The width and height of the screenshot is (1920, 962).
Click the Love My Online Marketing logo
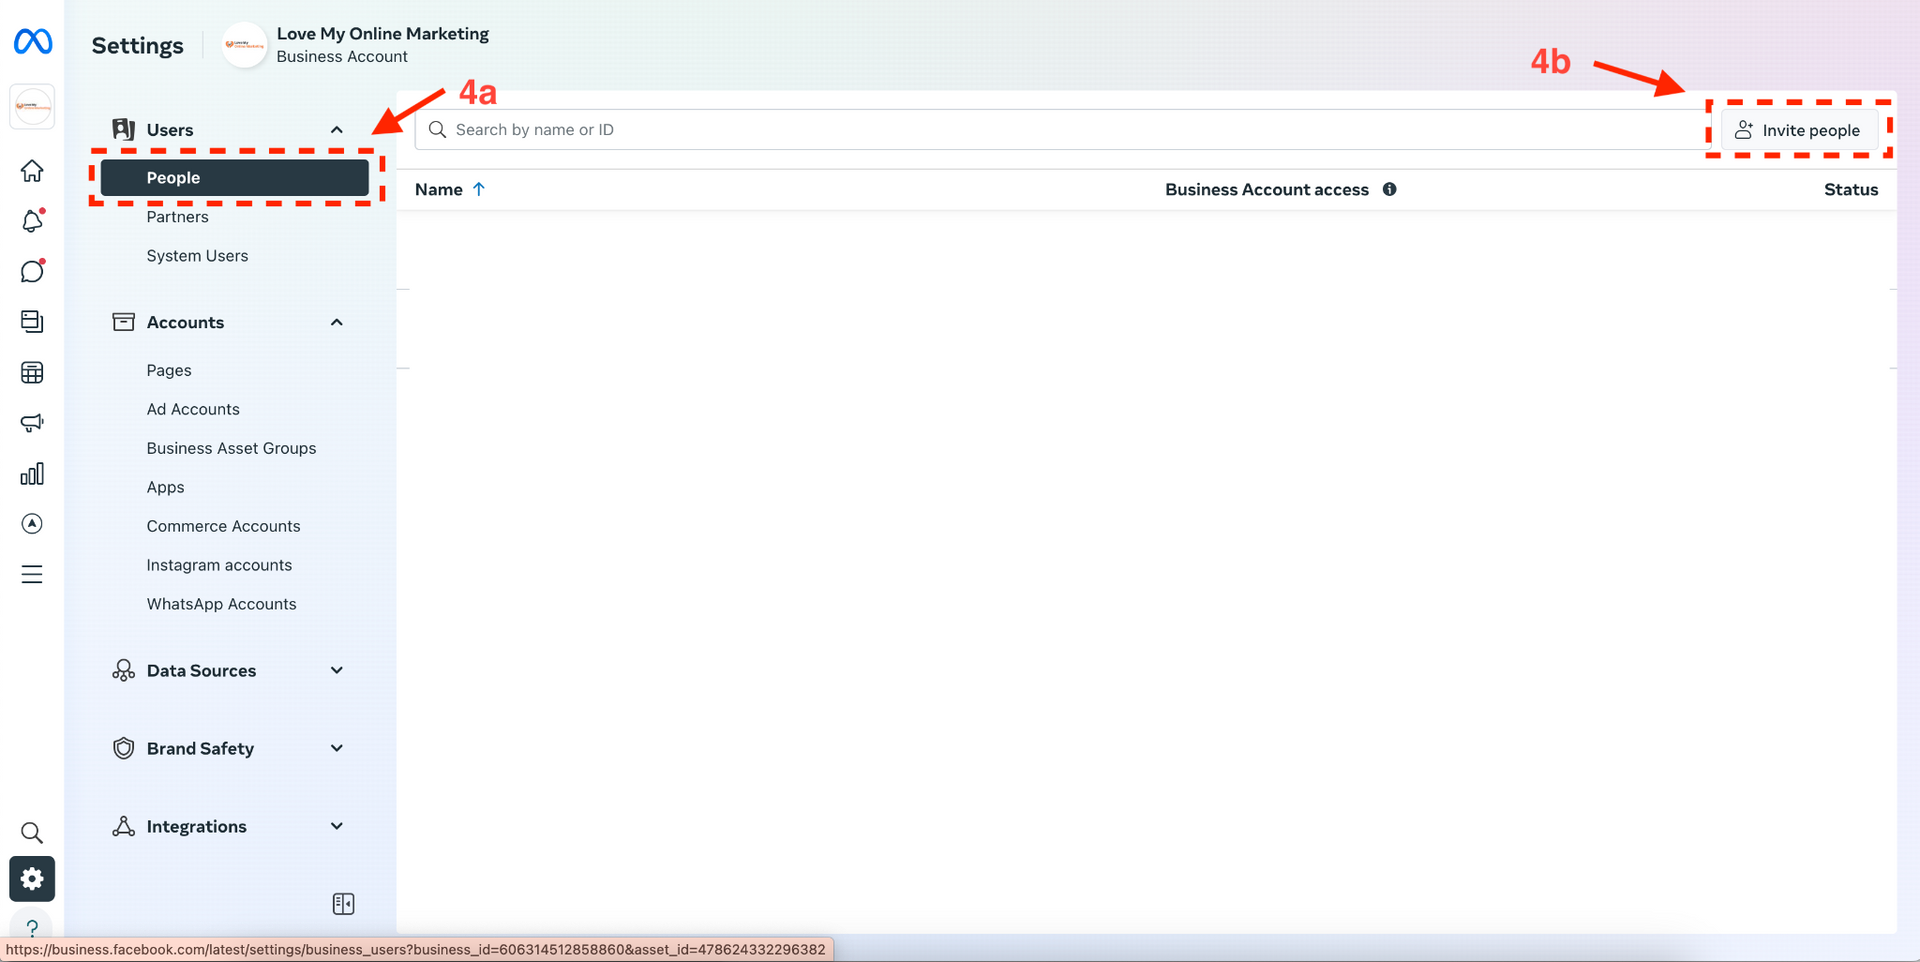[x=244, y=45]
